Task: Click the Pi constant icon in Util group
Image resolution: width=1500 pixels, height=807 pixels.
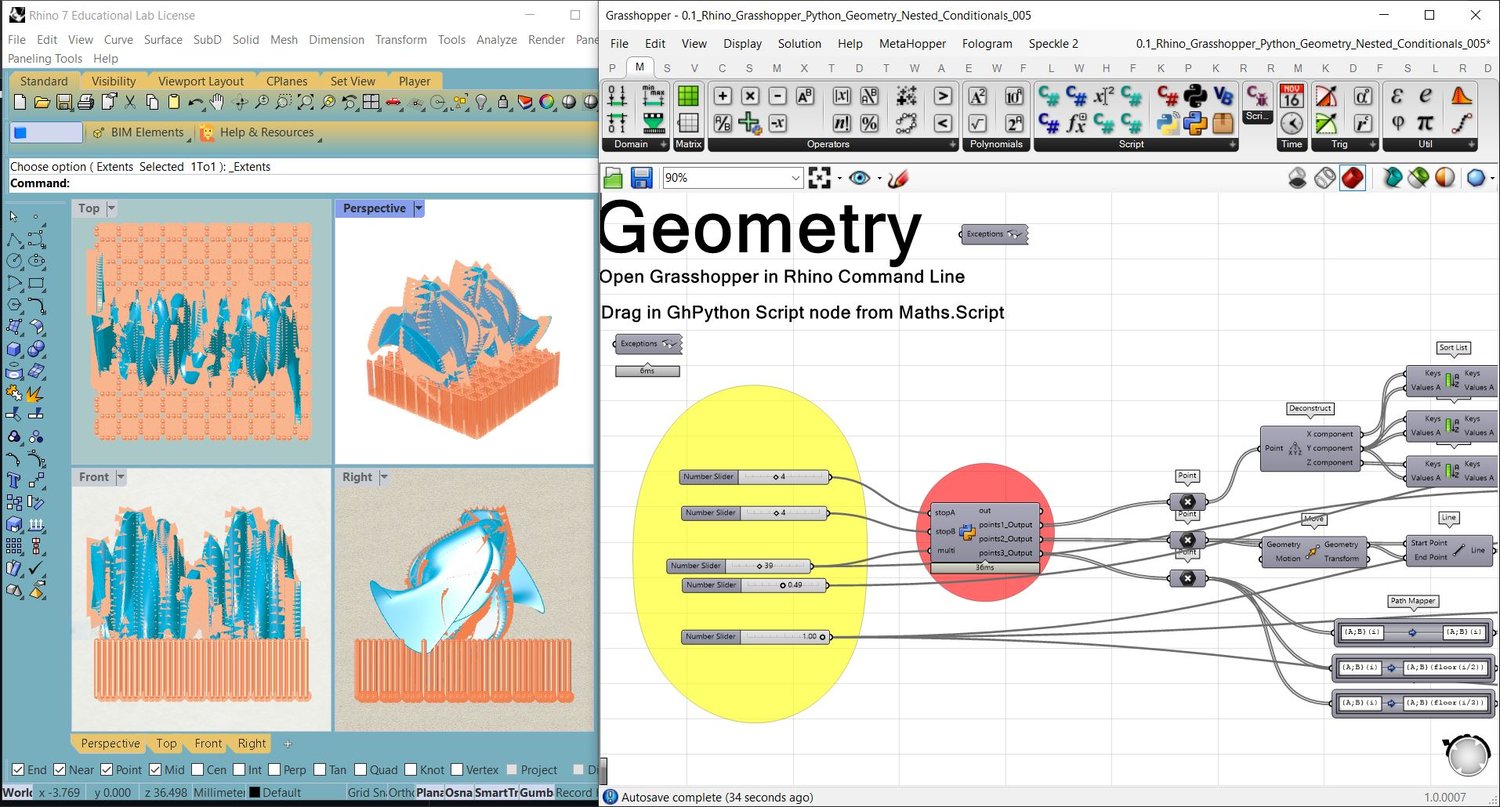Action: click(x=1425, y=123)
